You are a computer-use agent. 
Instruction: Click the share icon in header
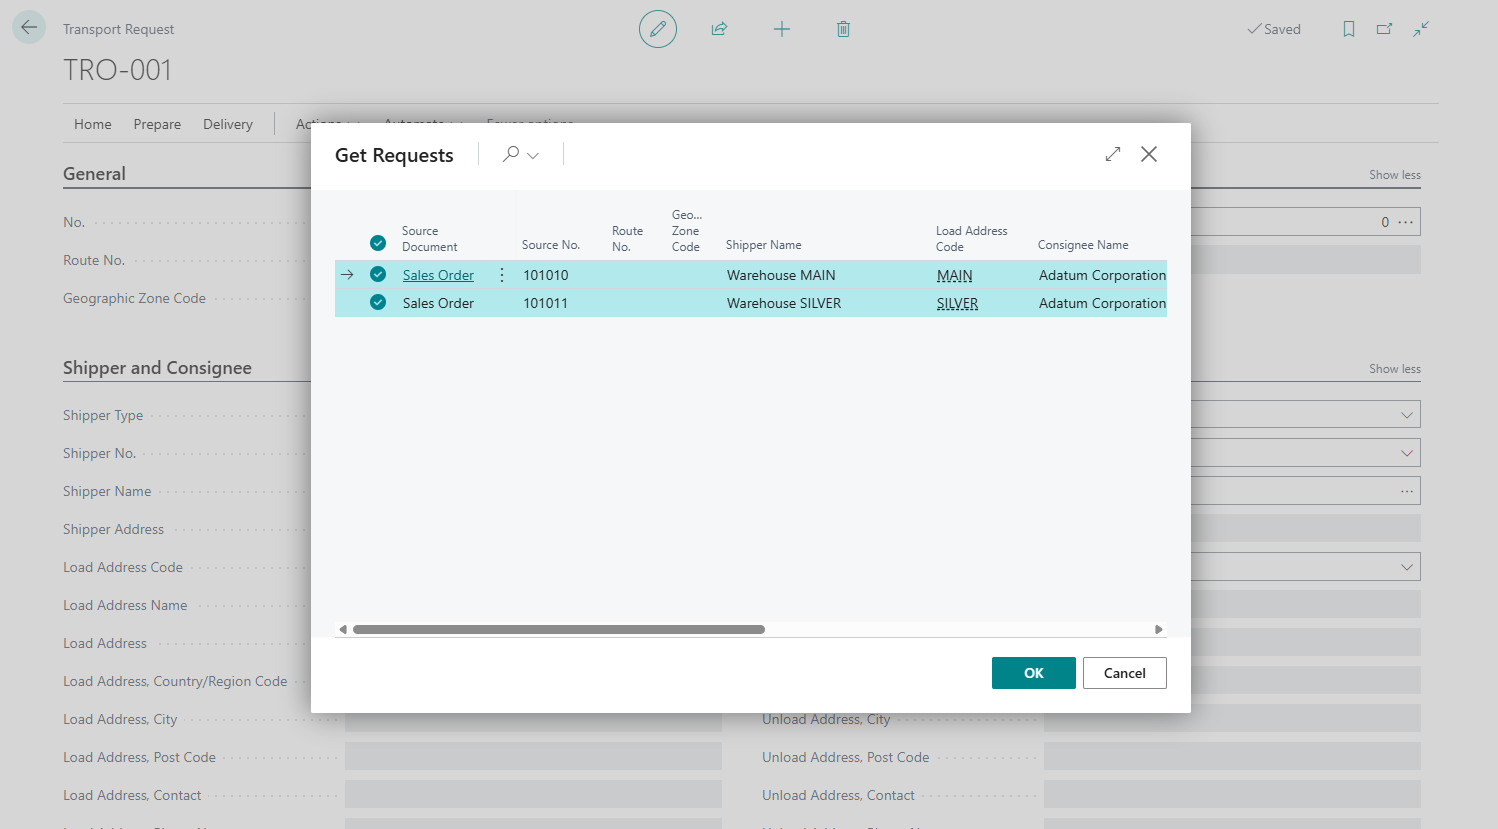[719, 29]
